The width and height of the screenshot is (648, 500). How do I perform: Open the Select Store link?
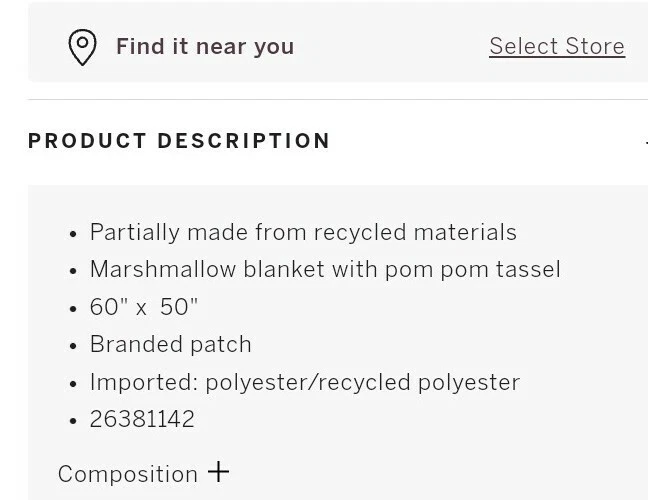point(556,46)
